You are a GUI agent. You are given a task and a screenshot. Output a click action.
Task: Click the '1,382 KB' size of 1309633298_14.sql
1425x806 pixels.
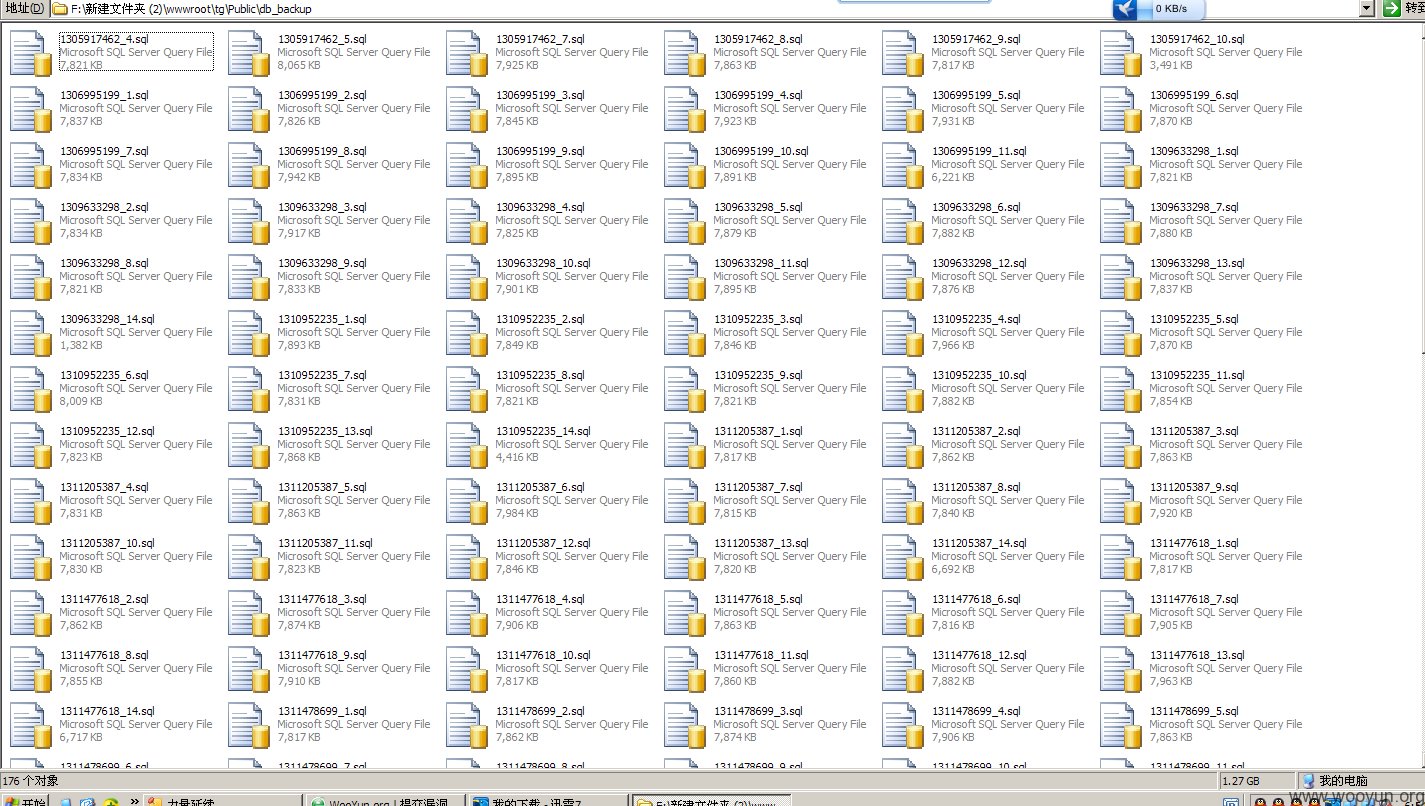[x=81, y=345]
